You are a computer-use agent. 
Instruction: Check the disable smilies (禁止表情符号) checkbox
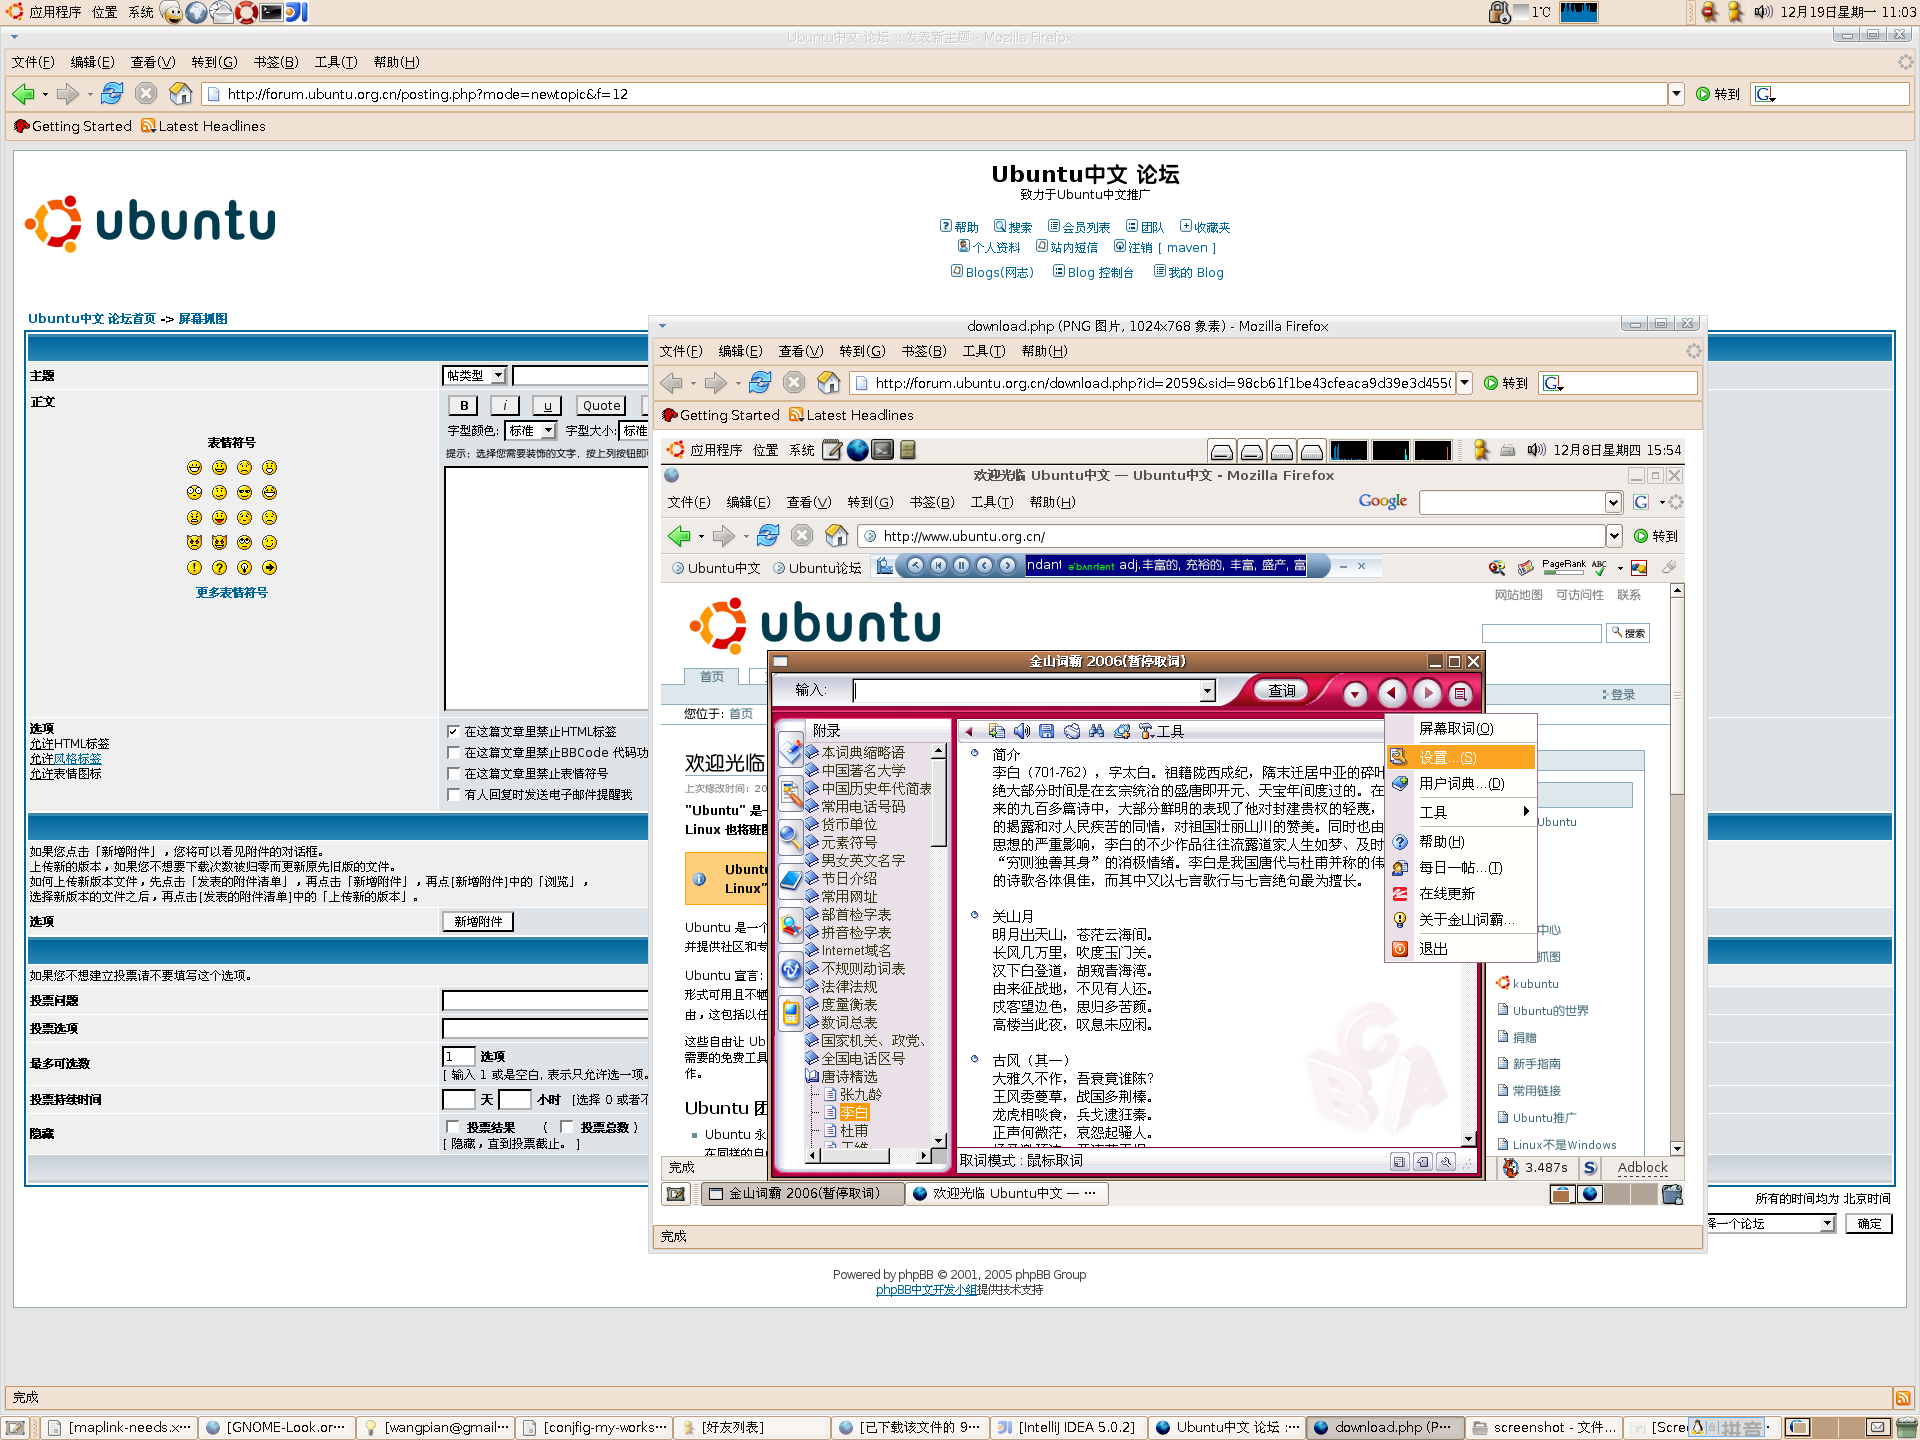point(453,774)
